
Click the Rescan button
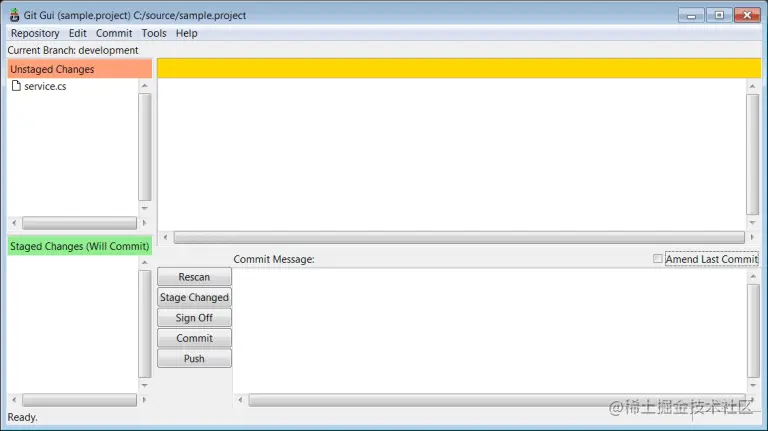coord(194,277)
